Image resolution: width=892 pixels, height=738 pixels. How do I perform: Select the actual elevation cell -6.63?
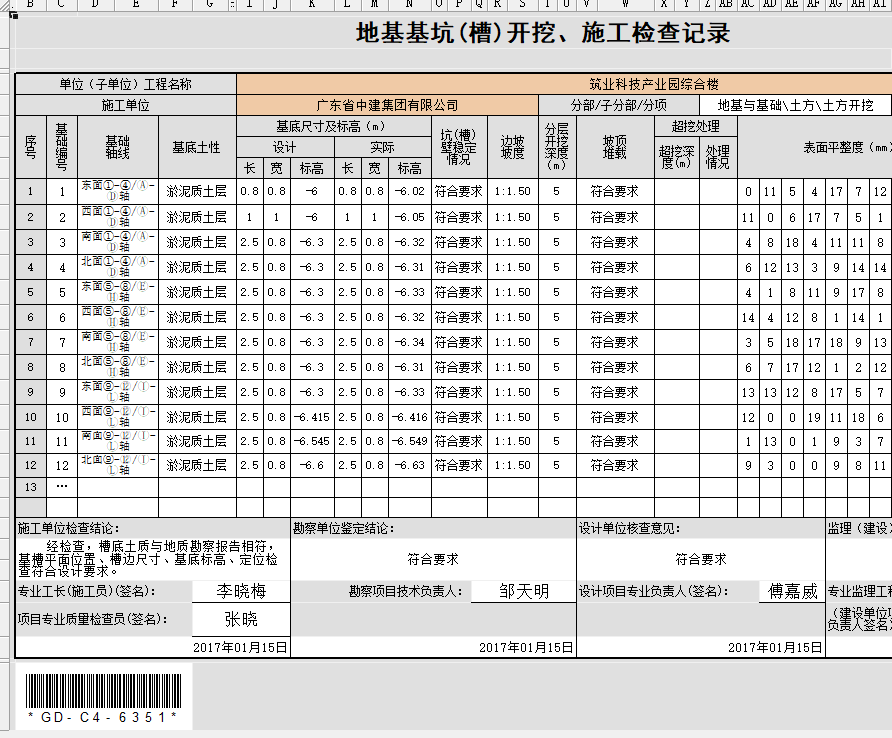[410, 465]
